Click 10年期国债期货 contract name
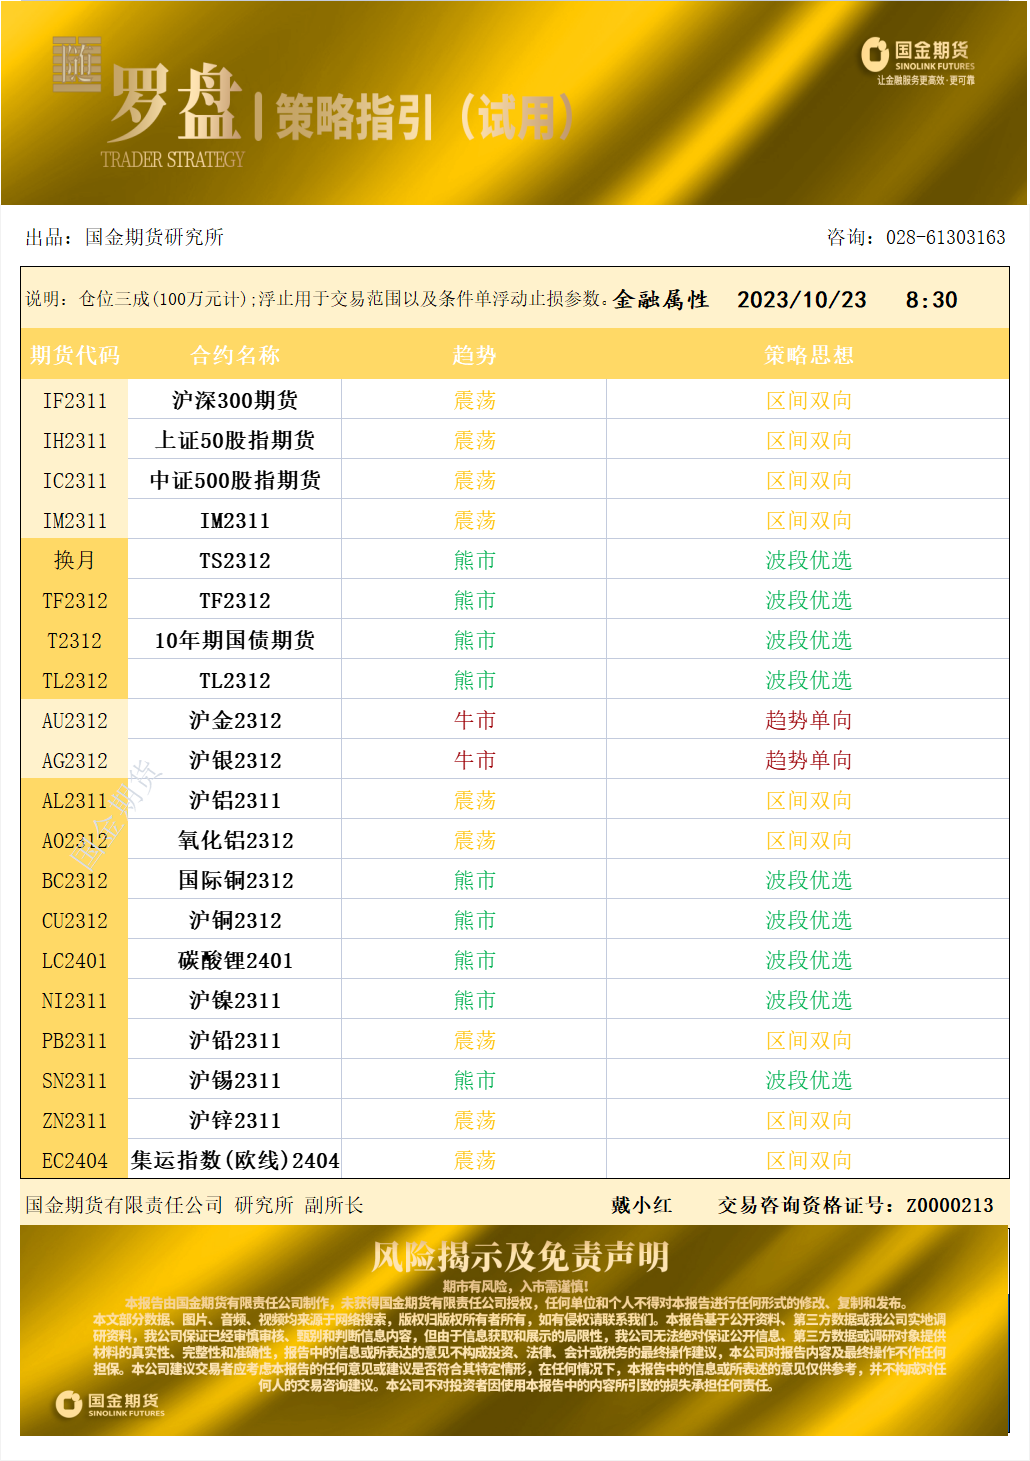The width and height of the screenshot is (1030, 1461). coord(235,640)
